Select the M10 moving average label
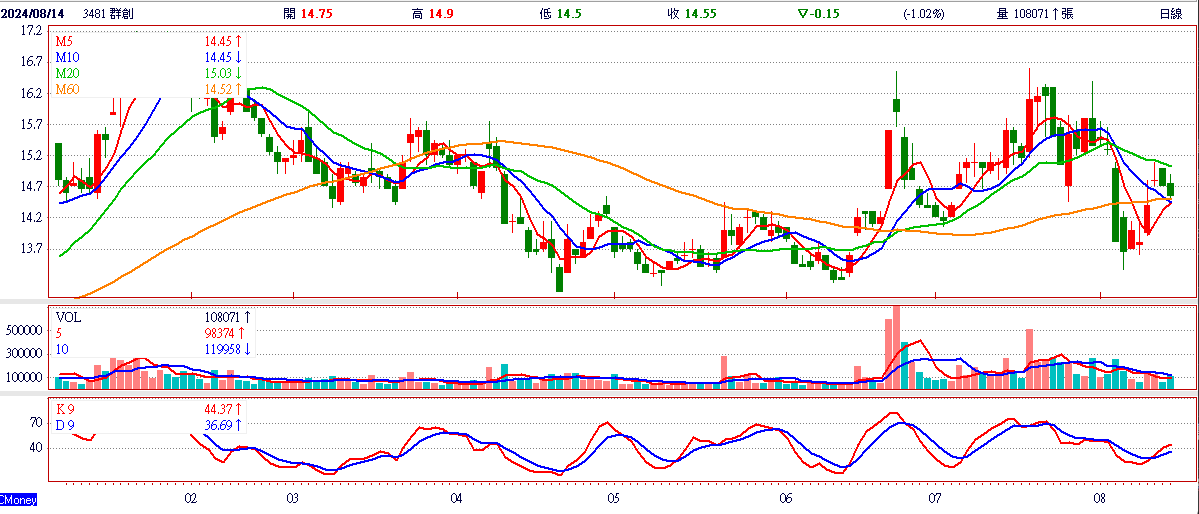Viewport: 1199px width, 514px height. pyautogui.click(x=67, y=57)
